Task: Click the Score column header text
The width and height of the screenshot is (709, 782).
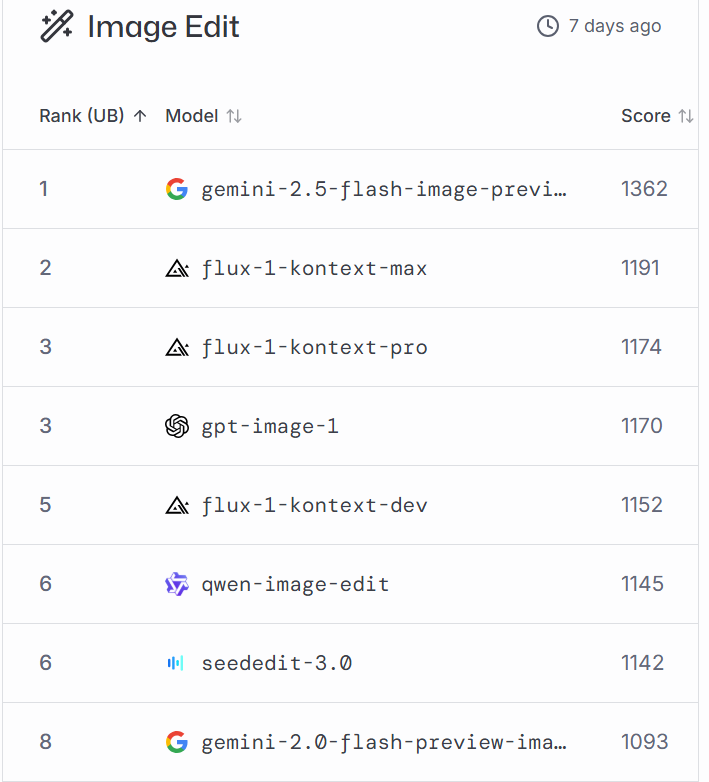Action: (x=646, y=116)
